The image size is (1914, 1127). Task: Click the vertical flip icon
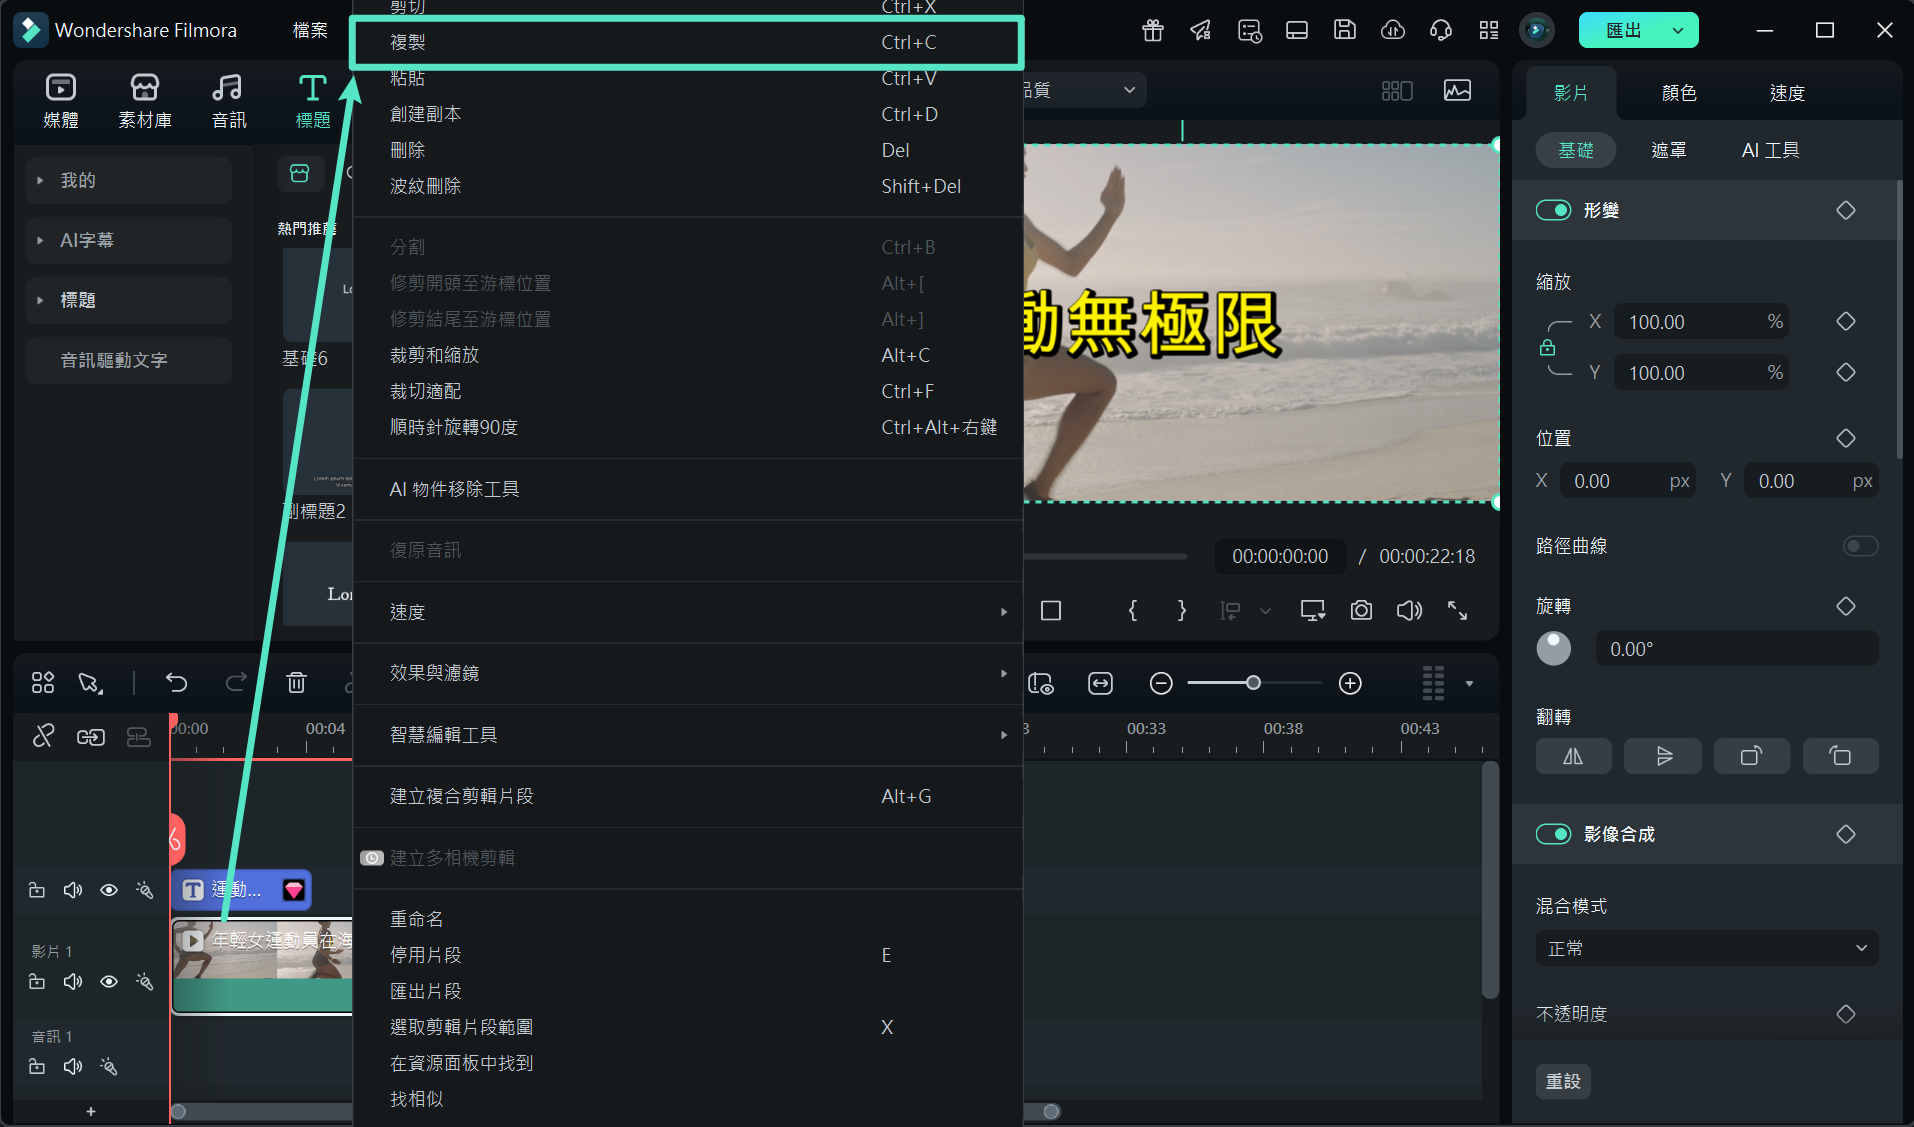1663,756
